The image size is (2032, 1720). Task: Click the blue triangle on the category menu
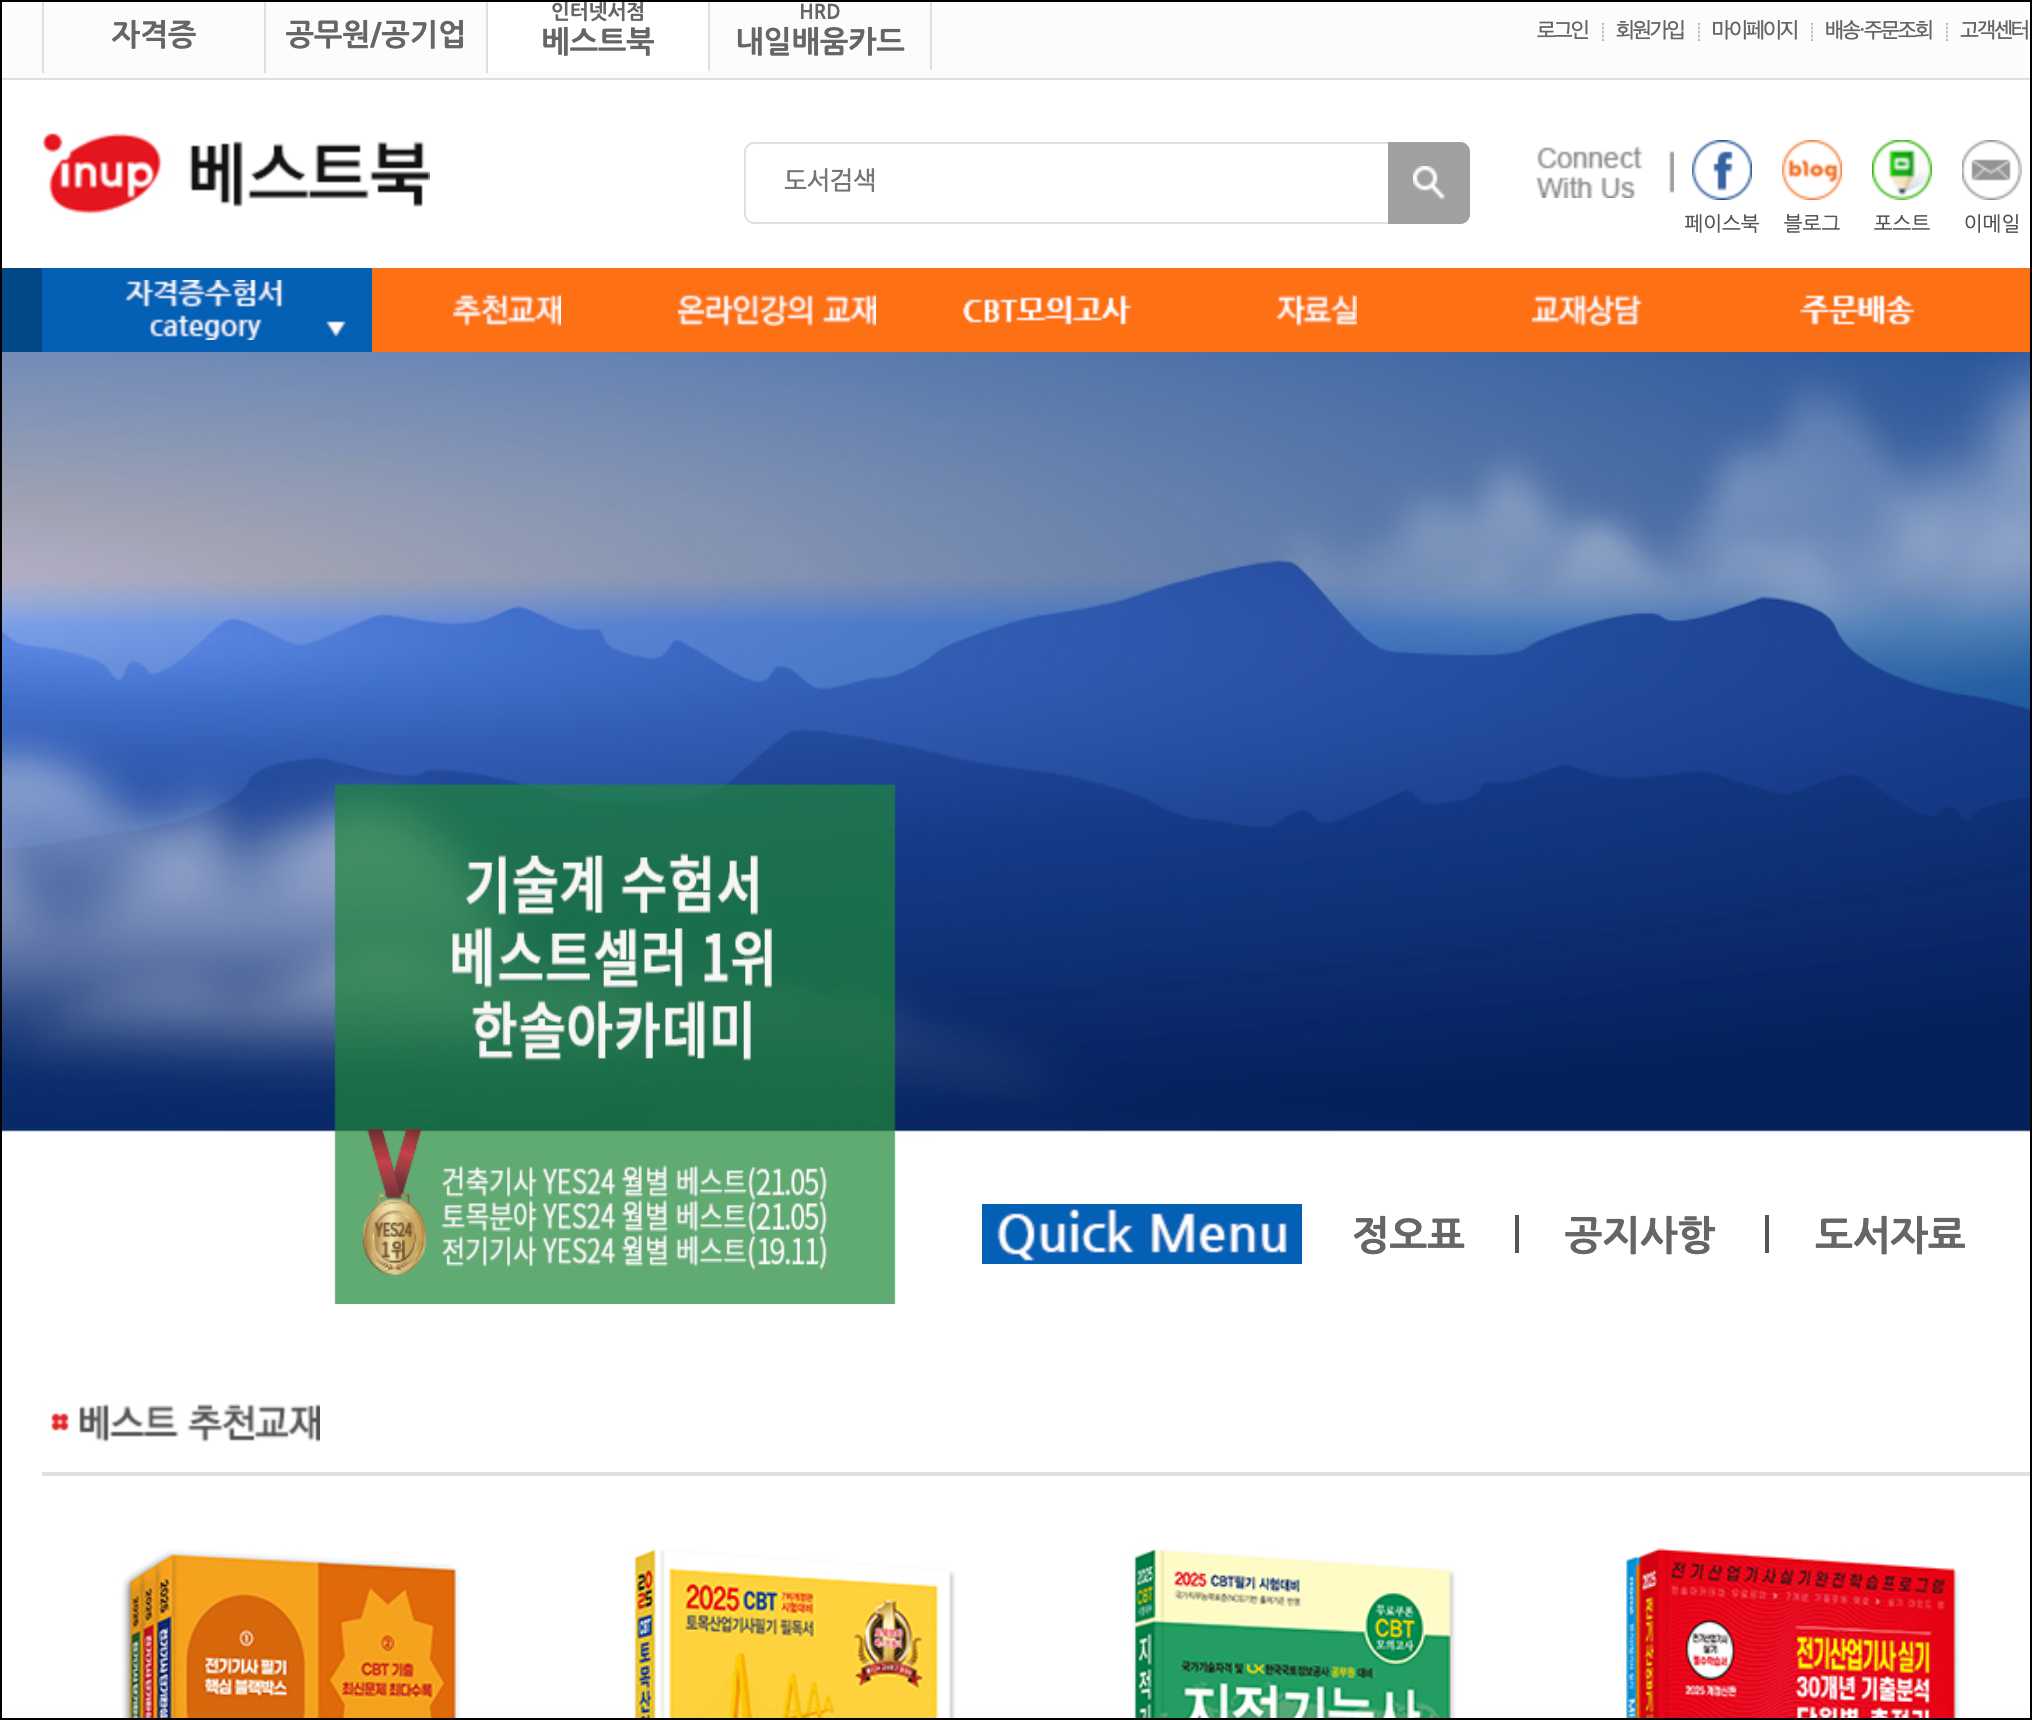337,325
